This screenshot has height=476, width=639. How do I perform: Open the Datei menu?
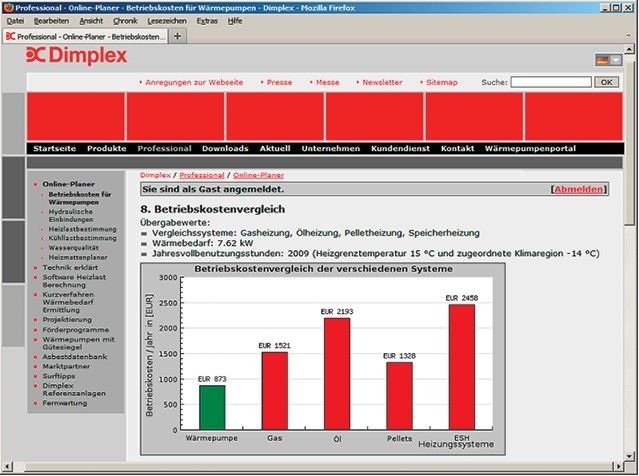point(15,21)
